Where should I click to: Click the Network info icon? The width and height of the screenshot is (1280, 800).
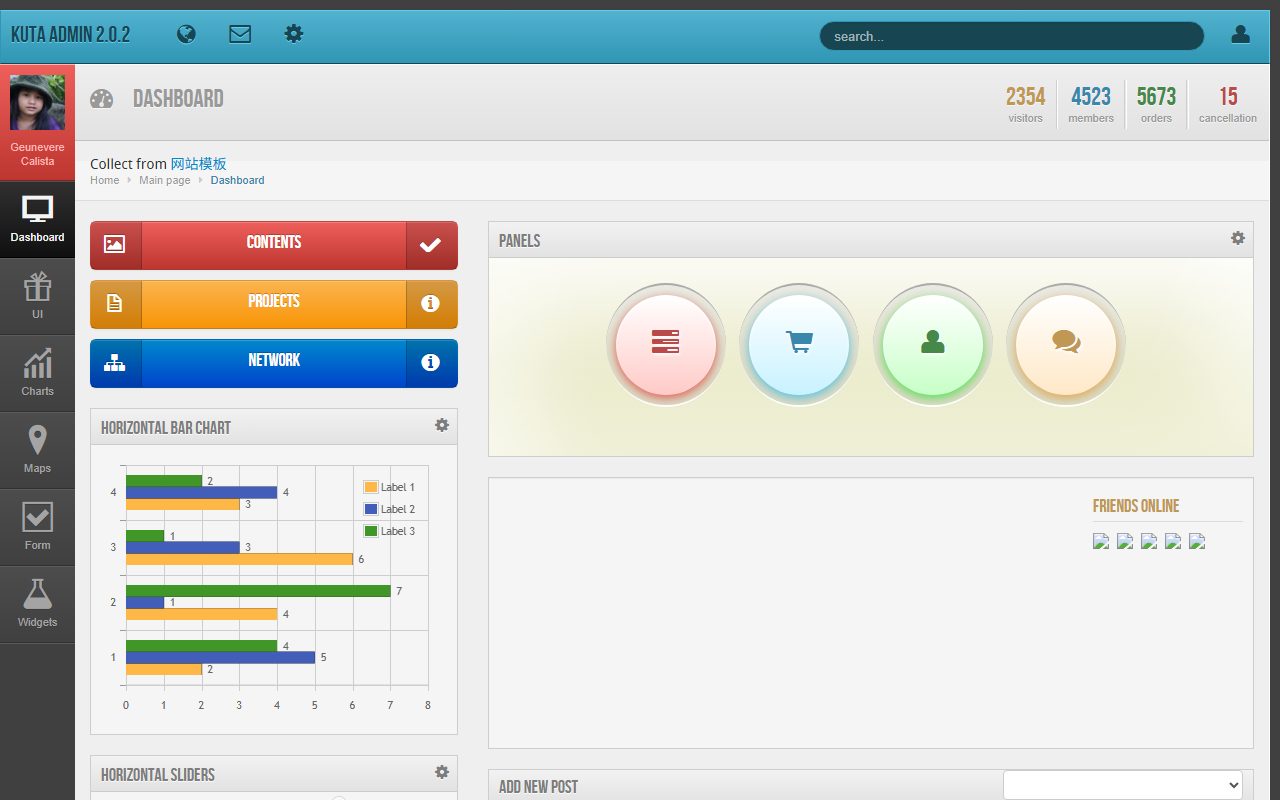[x=431, y=363]
